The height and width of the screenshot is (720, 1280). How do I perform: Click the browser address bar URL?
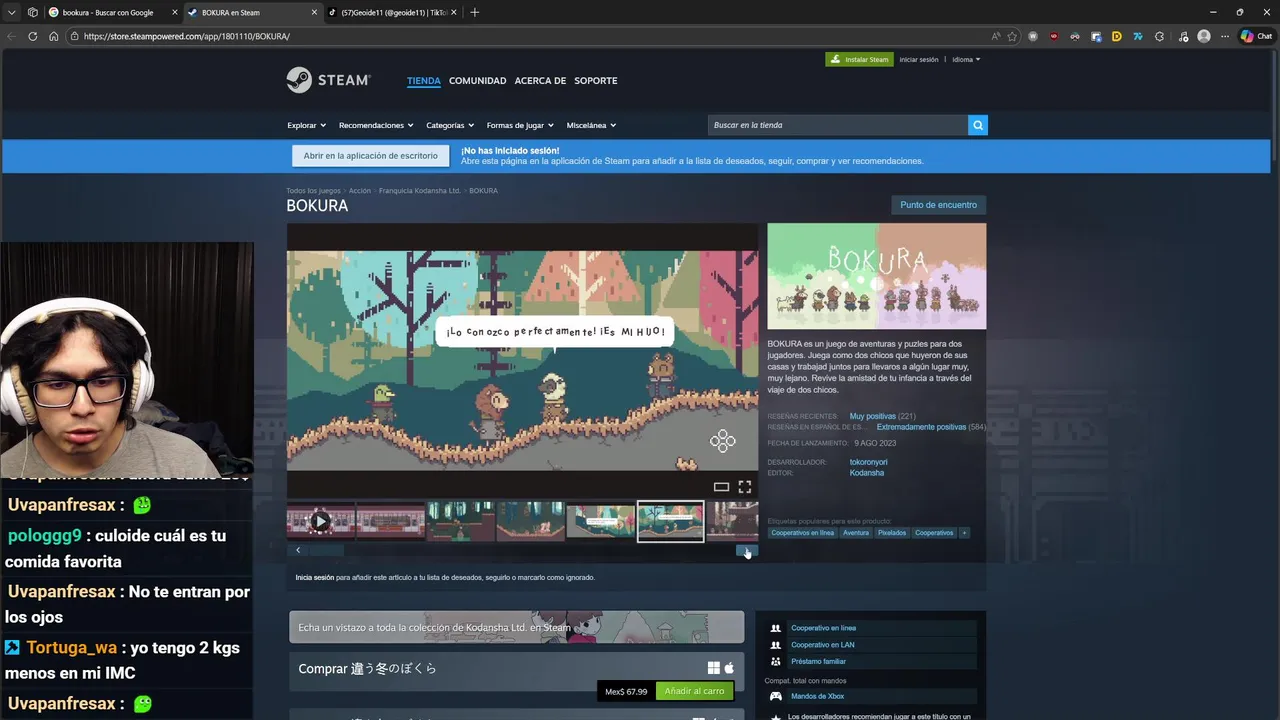click(x=187, y=36)
